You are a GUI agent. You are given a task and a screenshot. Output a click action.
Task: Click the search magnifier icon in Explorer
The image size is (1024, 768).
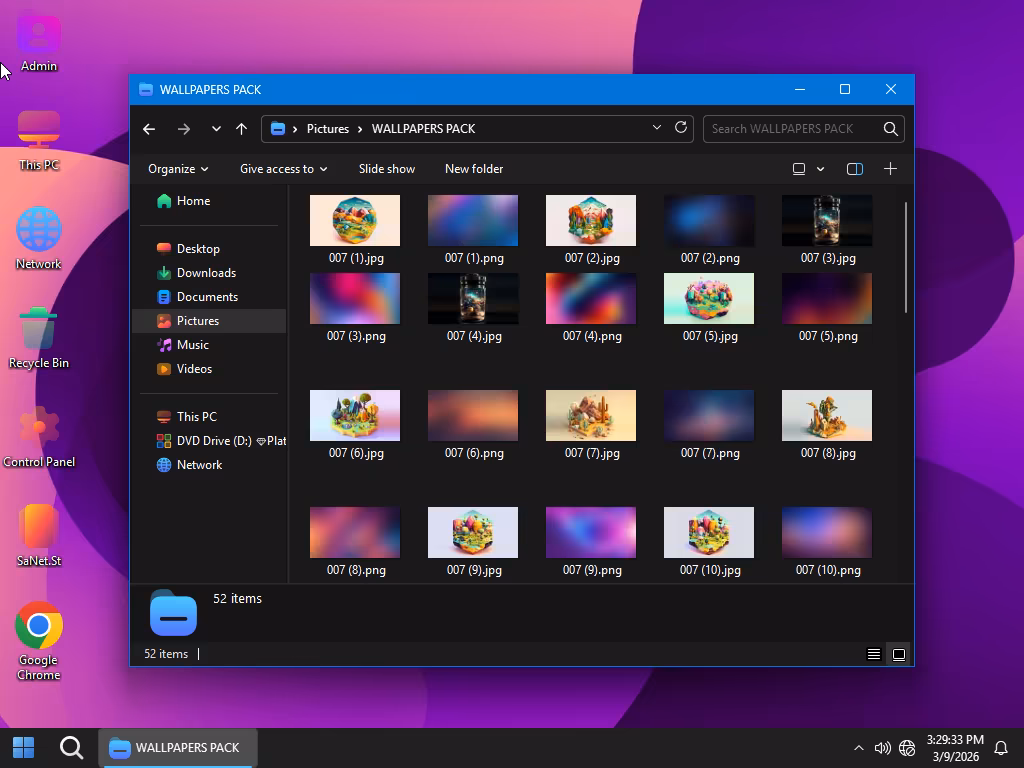click(x=890, y=128)
